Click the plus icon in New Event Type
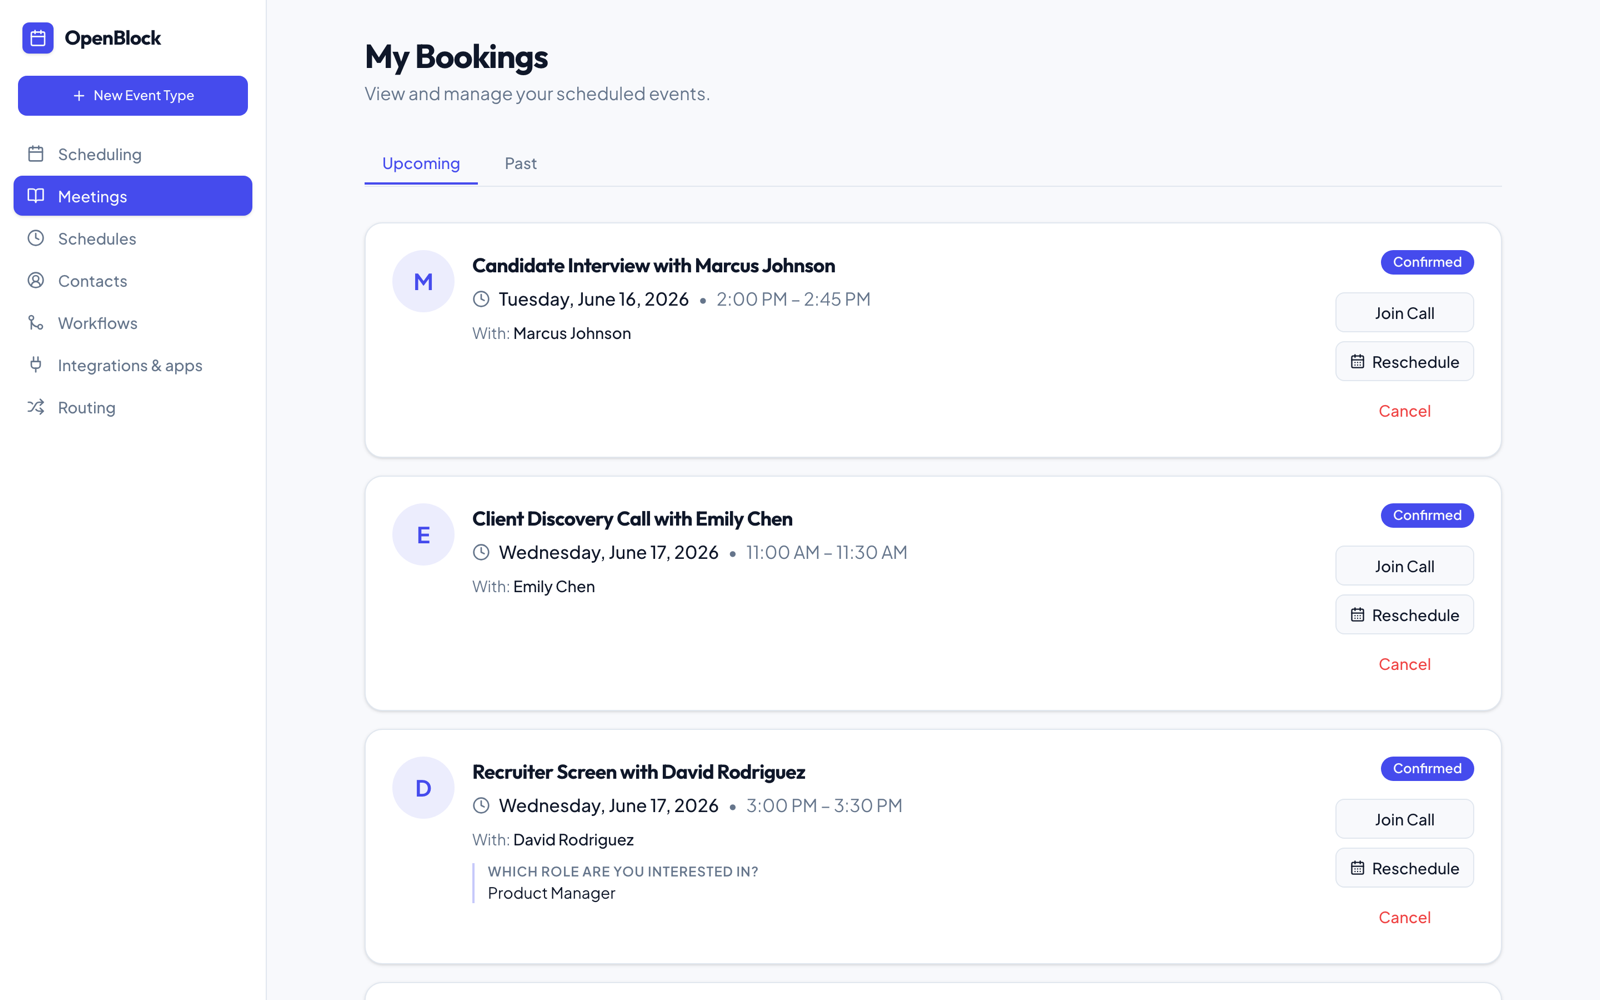 pos(79,96)
